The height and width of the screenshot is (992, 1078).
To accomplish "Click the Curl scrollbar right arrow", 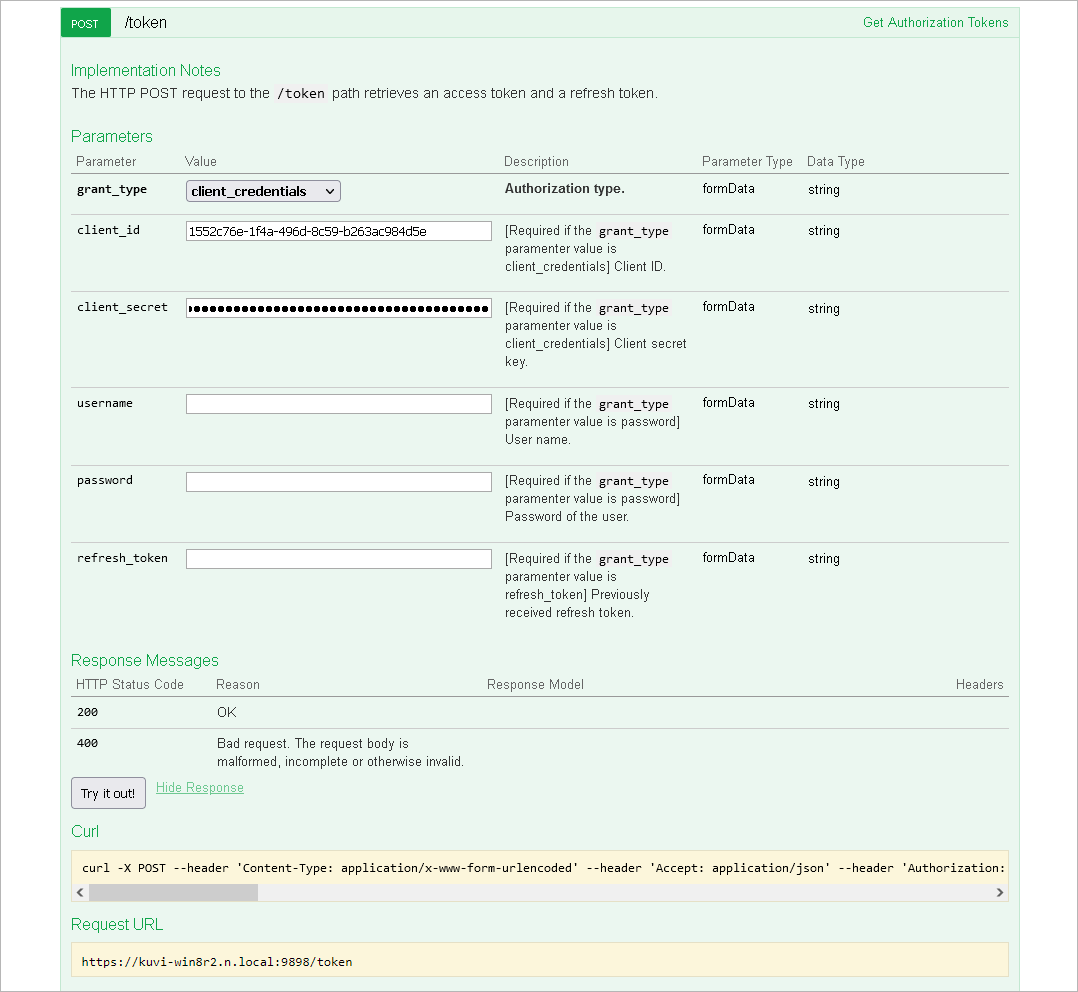I will pos(1000,892).
